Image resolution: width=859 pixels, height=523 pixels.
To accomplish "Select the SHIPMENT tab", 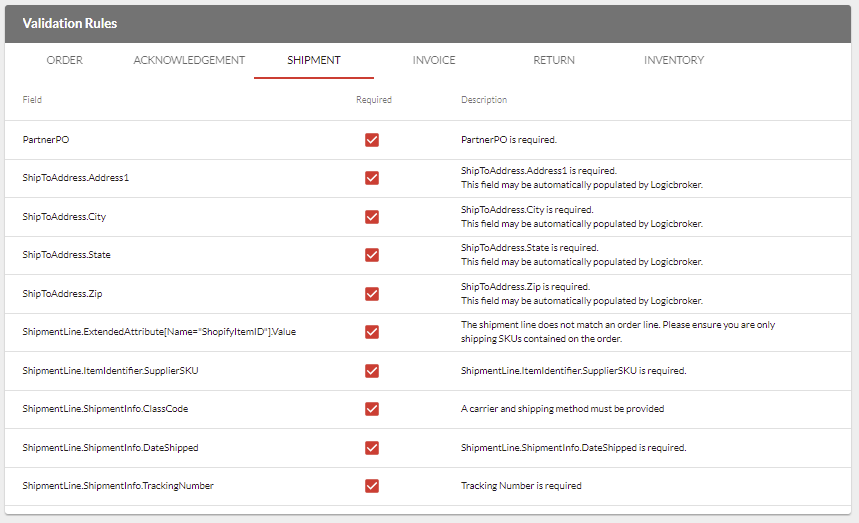I will coord(314,60).
